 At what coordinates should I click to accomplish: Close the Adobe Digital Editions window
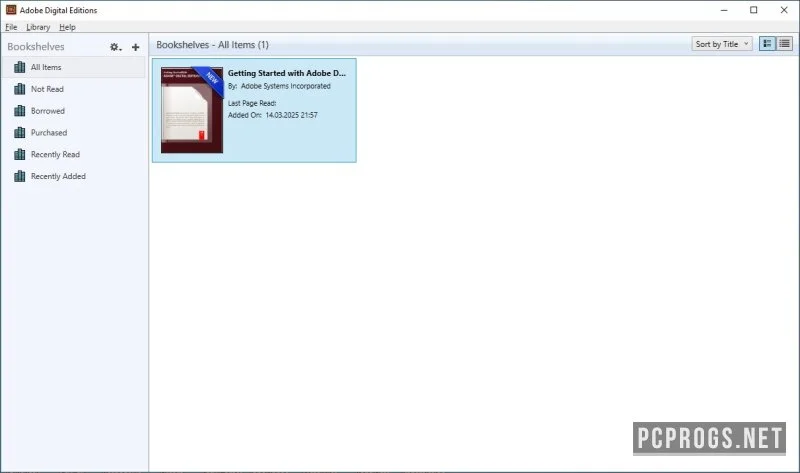coord(784,10)
